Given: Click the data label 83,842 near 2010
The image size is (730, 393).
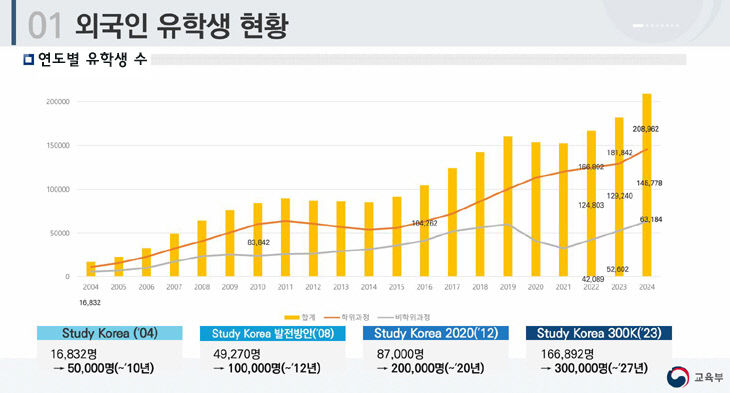Looking at the screenshot, I should click(x=258, y=242).
